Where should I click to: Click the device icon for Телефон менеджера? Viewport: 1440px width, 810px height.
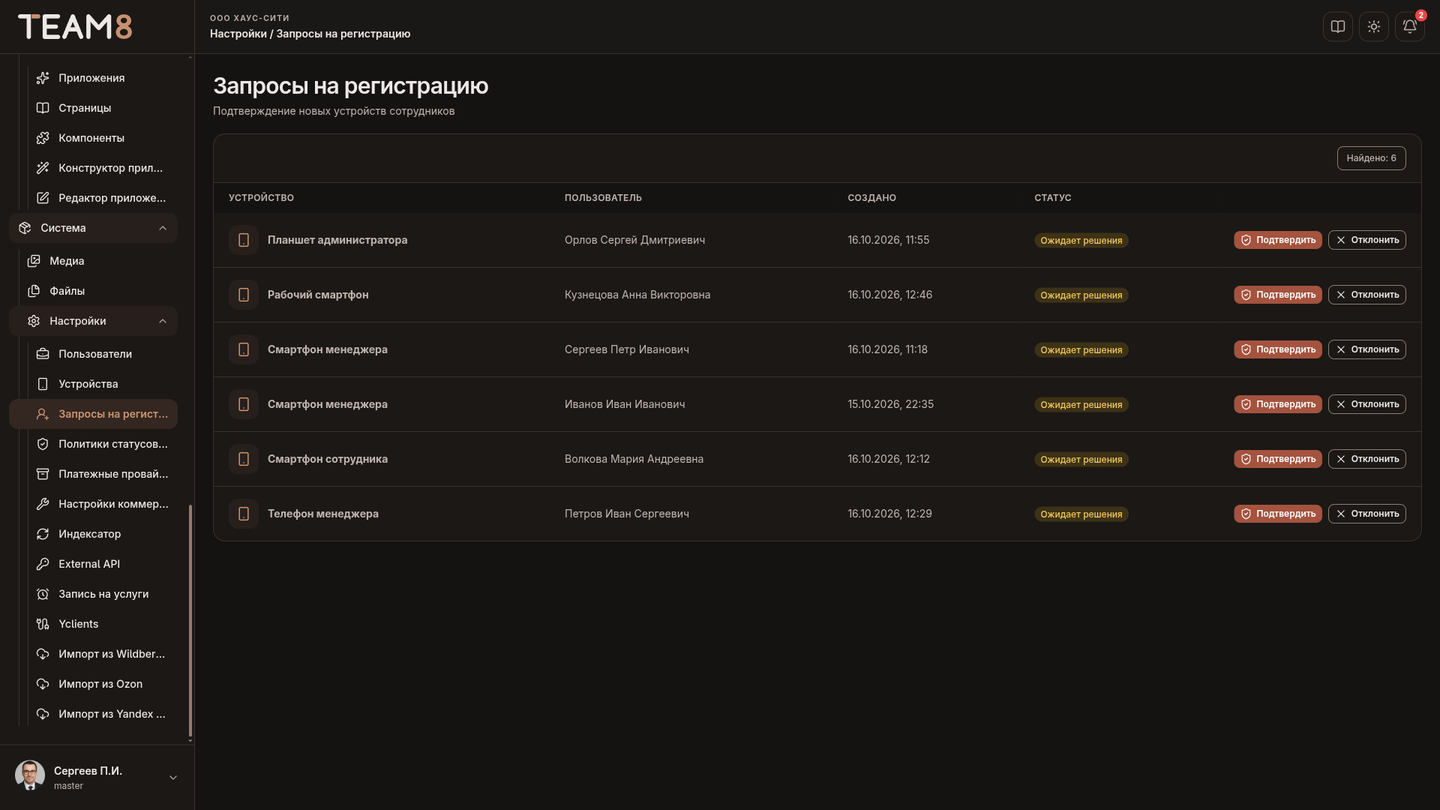click(243, 514)
